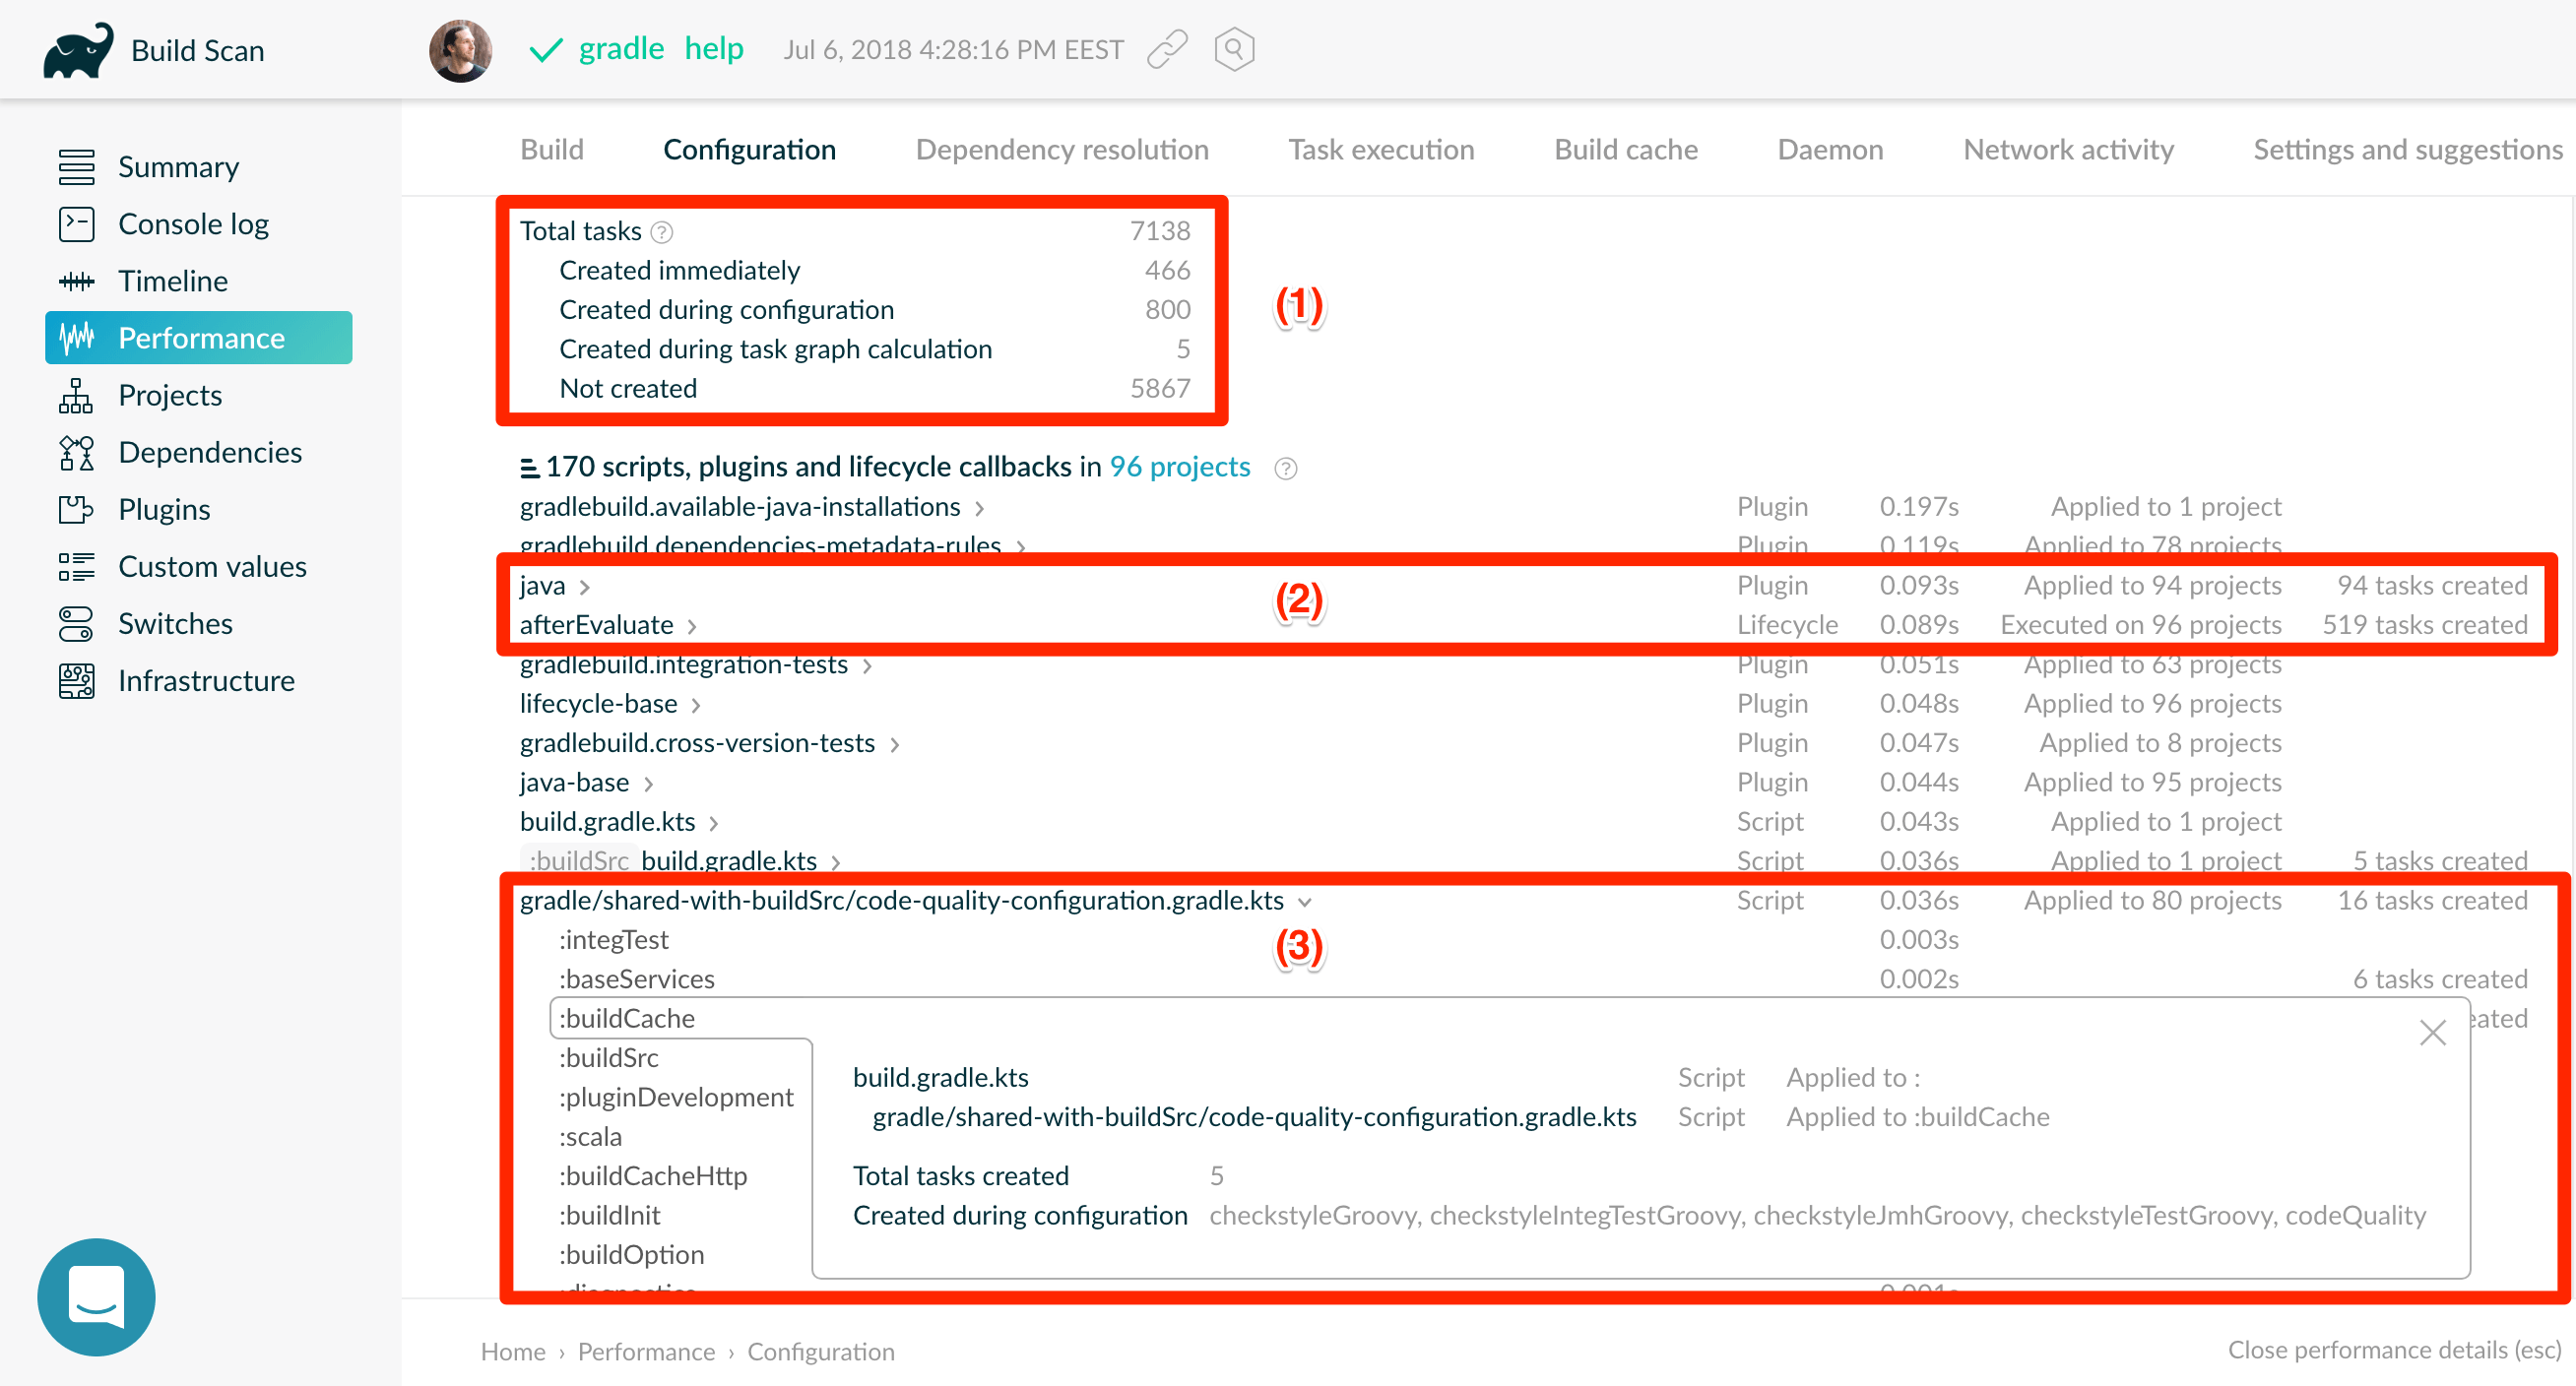This screenshot has width=2576, height=1386.
Task: Dismiss the buildCache detail popup
Action: click(2433, 1033)
